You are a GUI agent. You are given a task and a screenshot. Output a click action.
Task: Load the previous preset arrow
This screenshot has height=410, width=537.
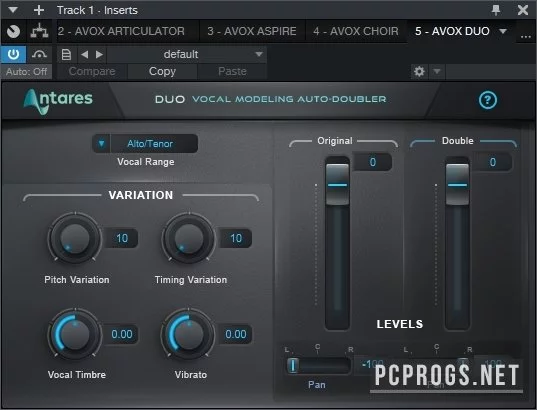coord(85,54)
